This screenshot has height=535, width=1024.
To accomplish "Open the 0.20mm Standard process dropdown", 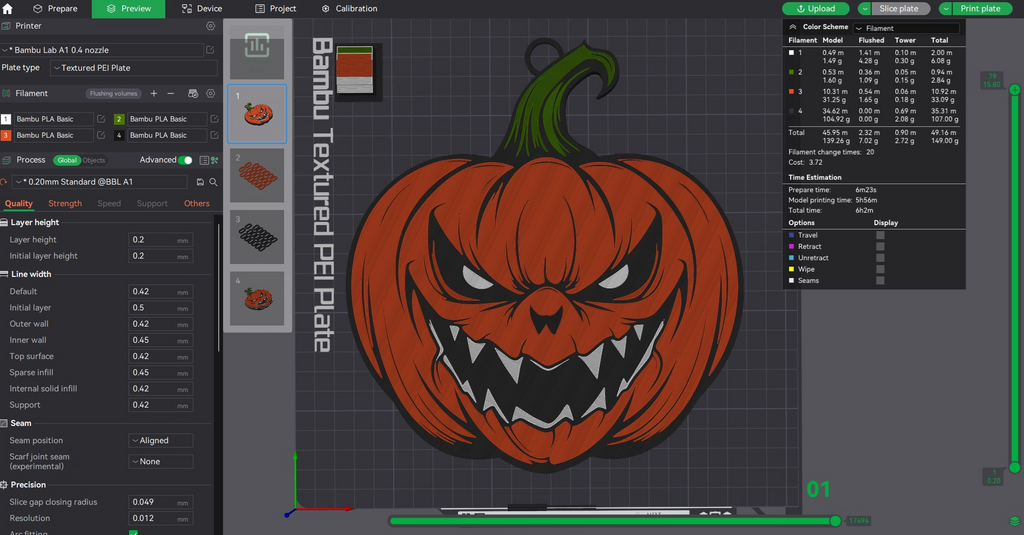I will pyautogui.click(x=100, y=182).
